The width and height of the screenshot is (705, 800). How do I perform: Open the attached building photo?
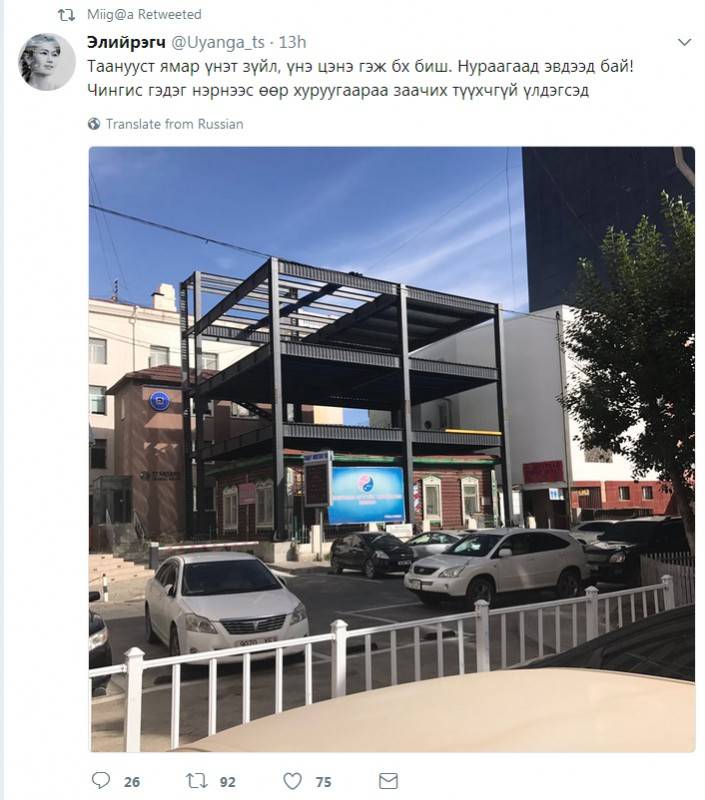pyautogui.click(x=392, y=449)
